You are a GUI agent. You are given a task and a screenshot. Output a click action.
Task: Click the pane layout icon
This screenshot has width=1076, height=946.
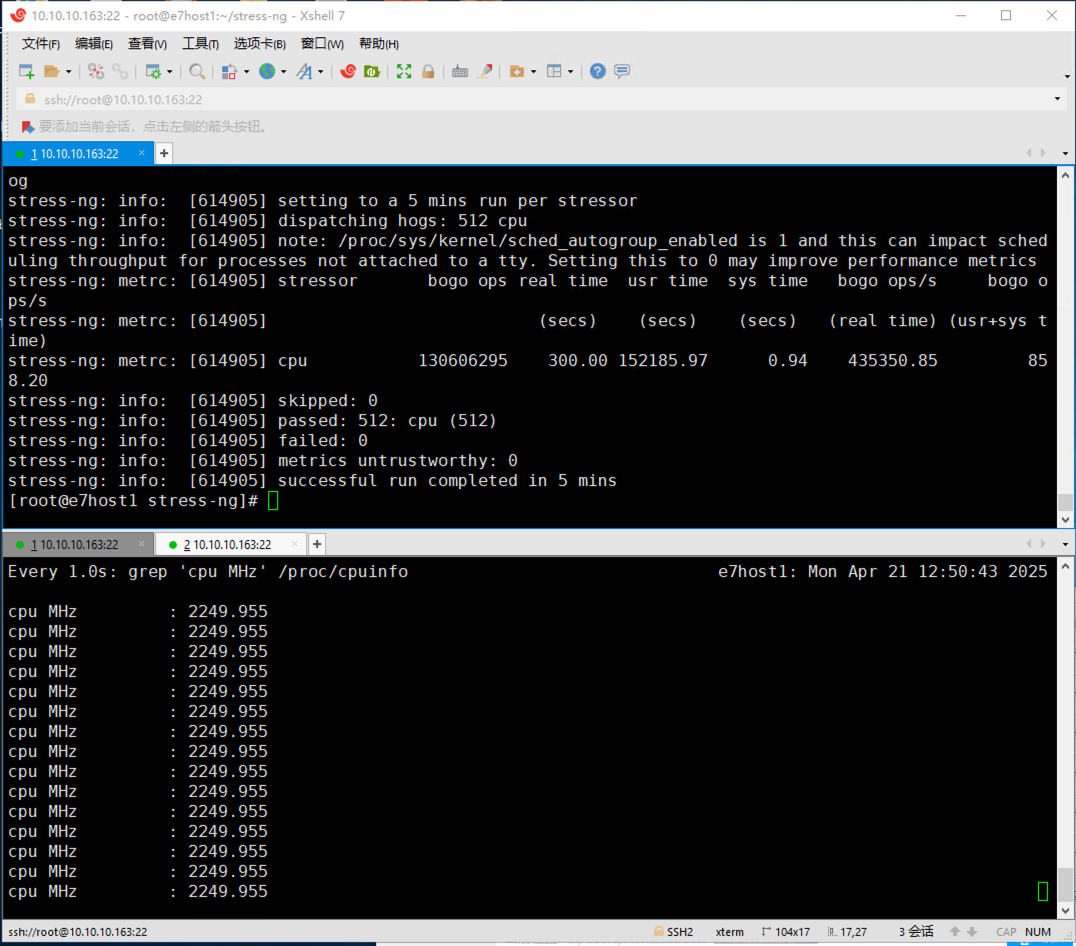point(554,71)
